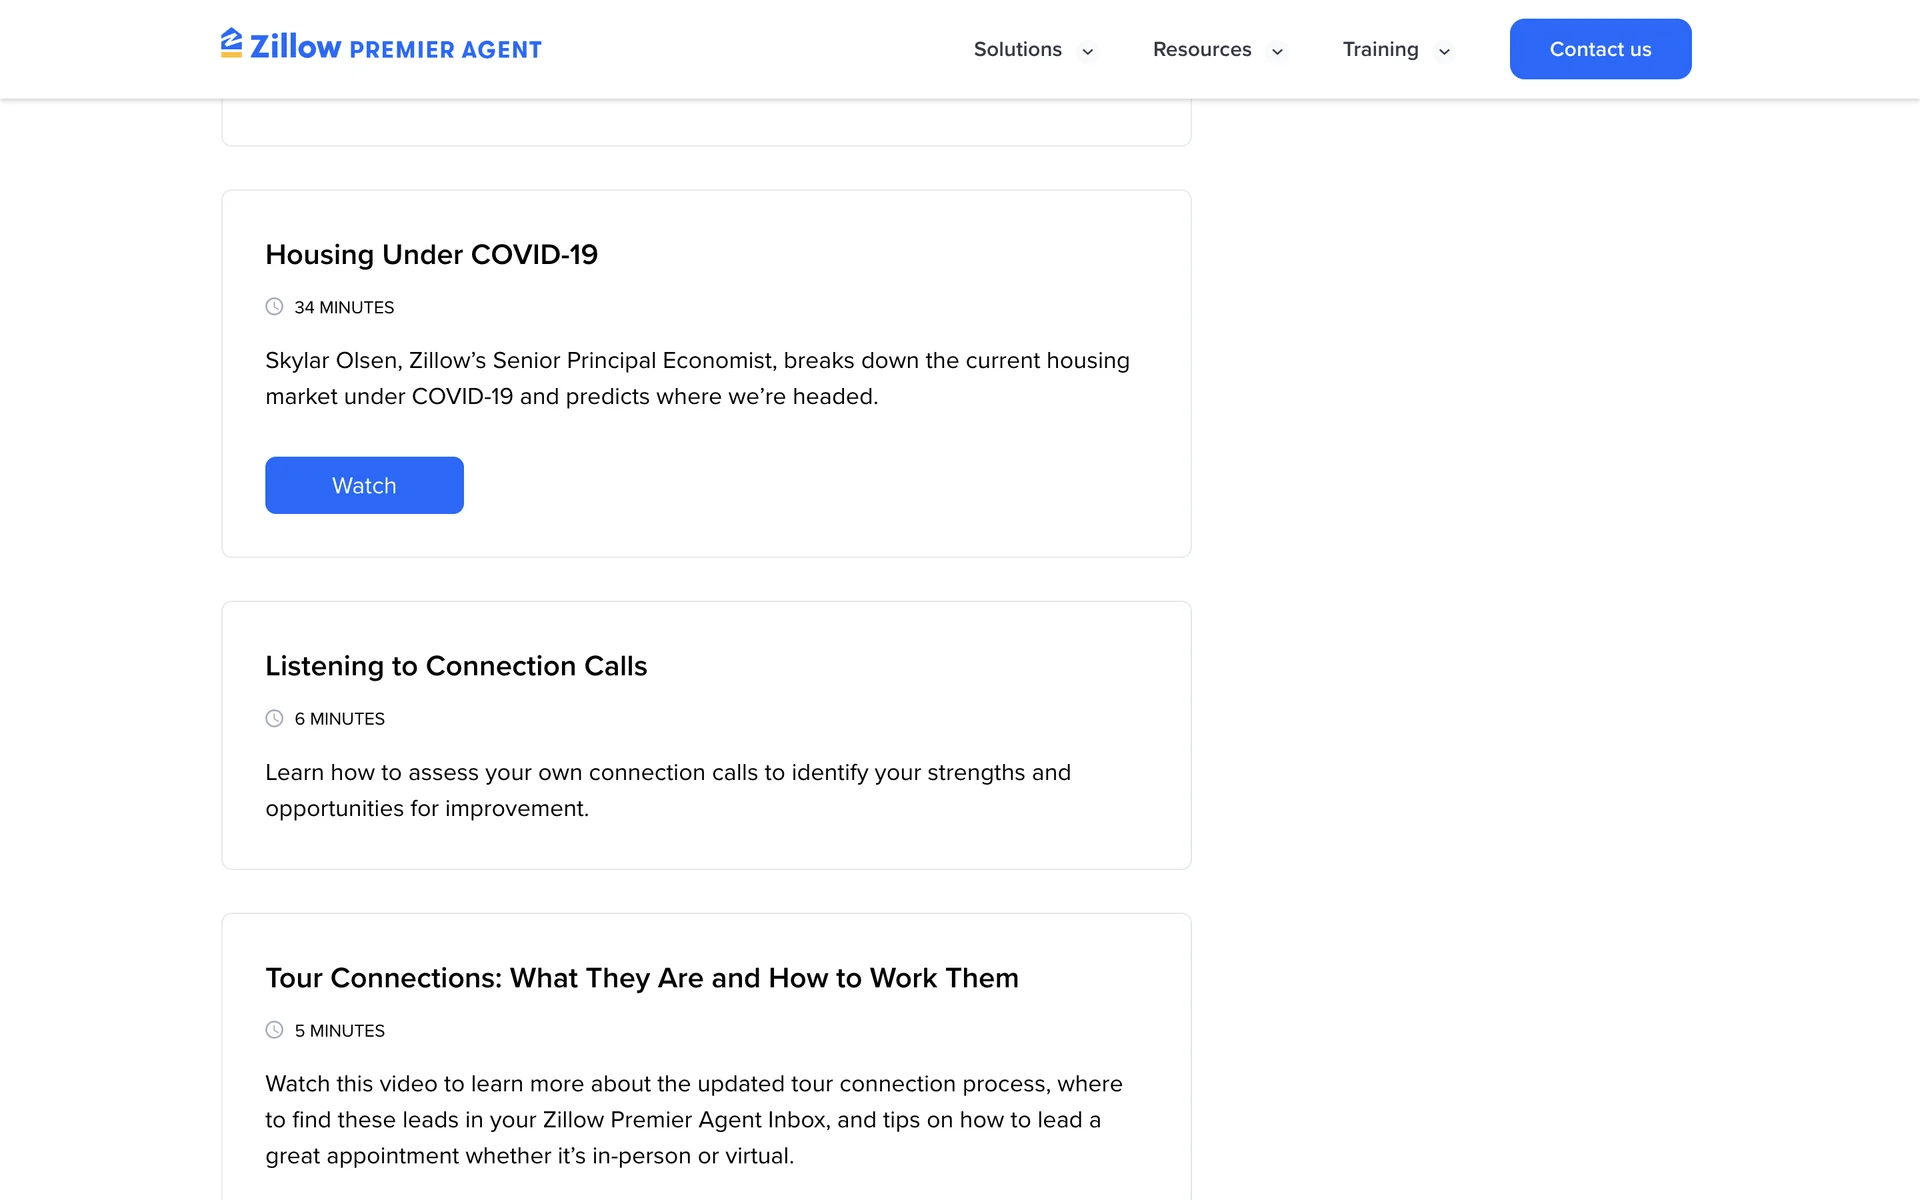1920x1200 pixels.
Task: Expand the Training chevron arrow
Action: tap(1444, 51)
